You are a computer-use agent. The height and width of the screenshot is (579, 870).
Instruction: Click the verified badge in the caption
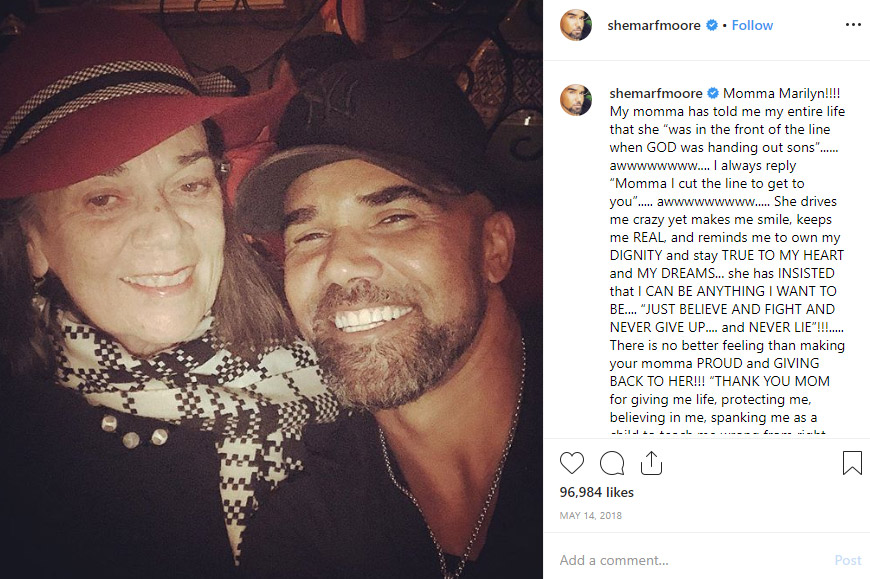712,92
